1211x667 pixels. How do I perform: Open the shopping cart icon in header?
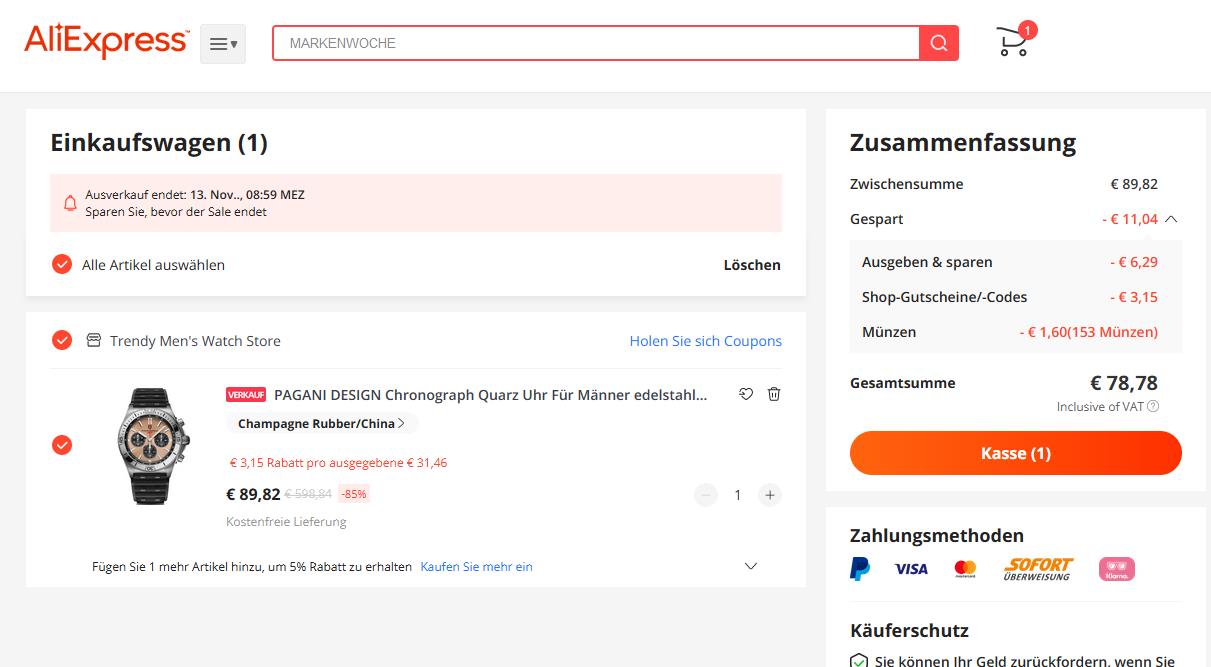tap(1014, 42)
